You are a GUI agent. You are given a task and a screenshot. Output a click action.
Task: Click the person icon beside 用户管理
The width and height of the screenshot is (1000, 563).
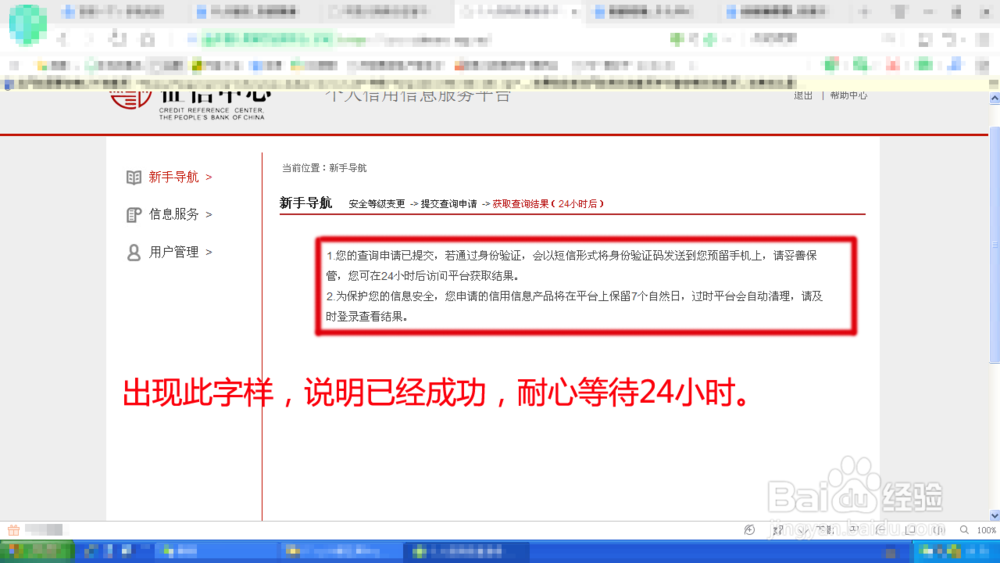click(x=133, y=252)
